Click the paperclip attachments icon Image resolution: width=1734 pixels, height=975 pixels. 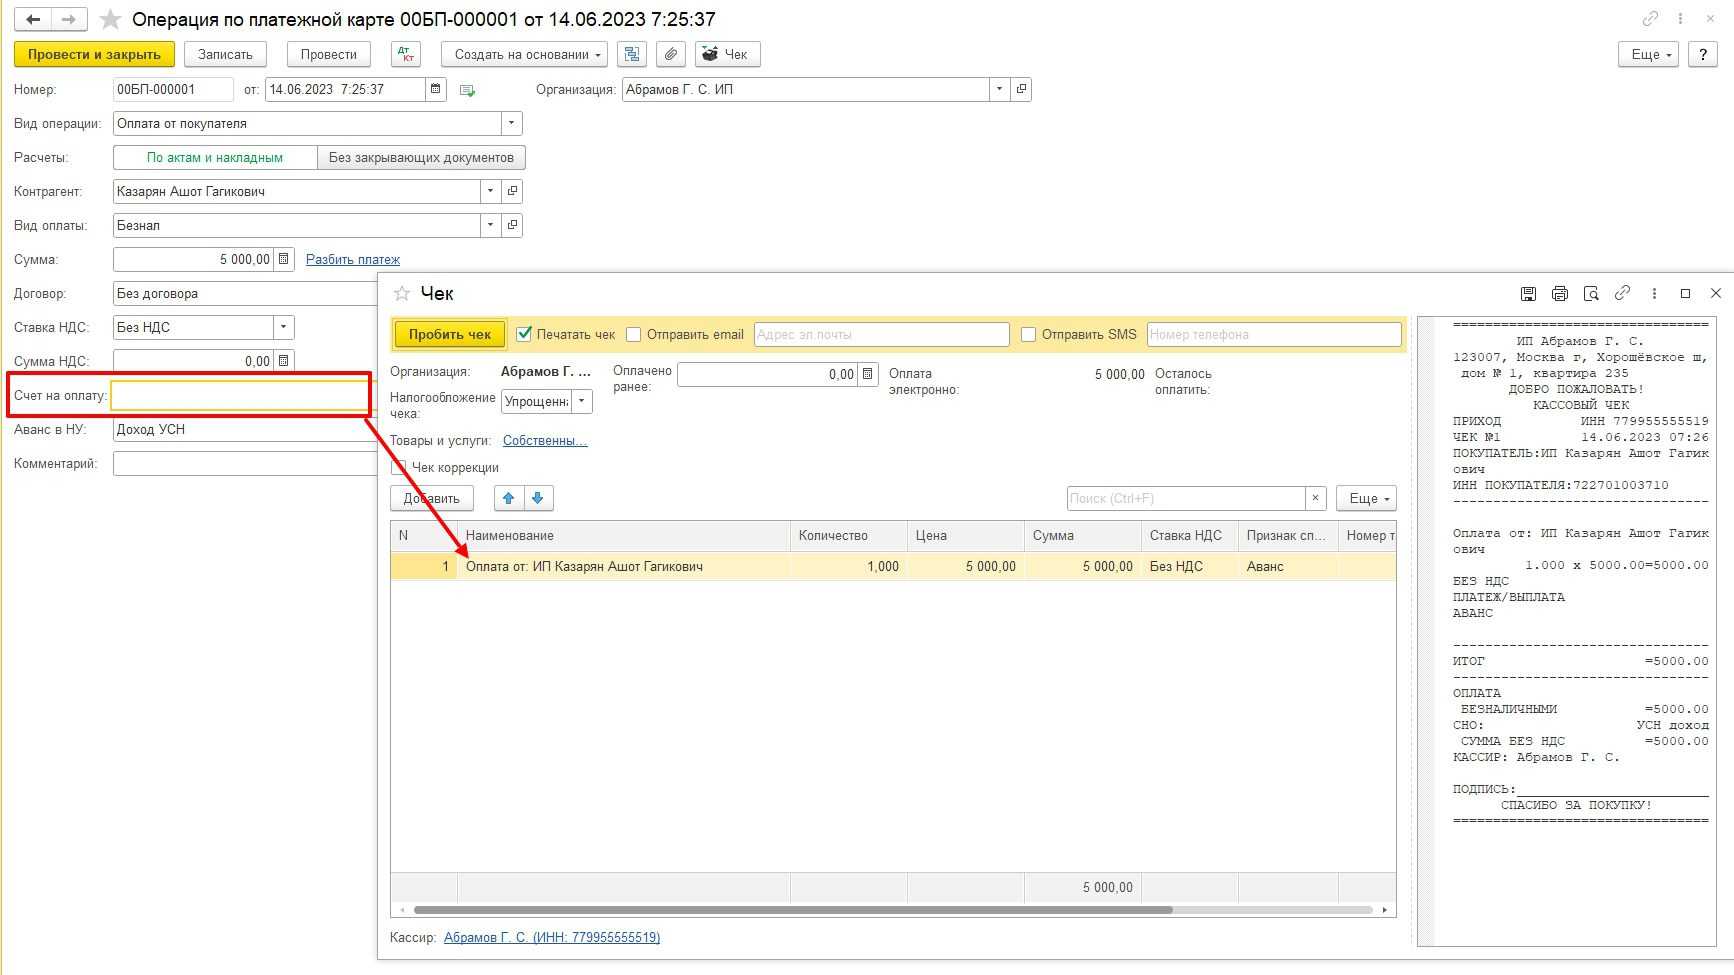point(671,54)
